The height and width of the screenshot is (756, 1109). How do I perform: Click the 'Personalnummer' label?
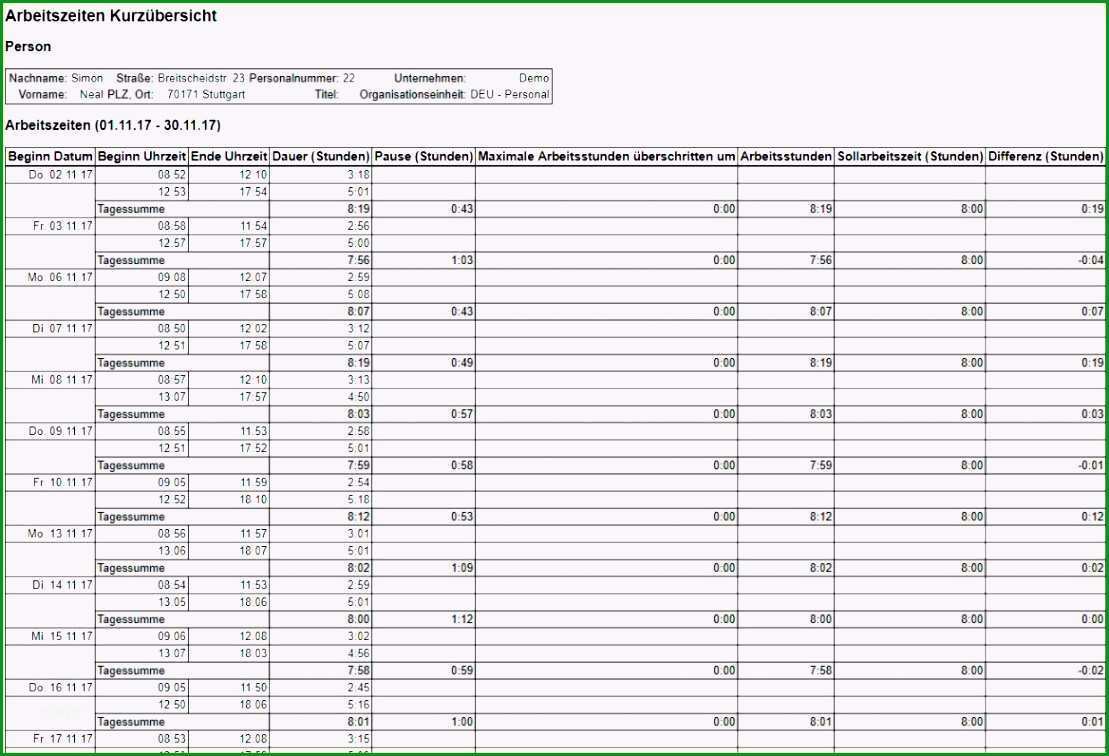click(x=294, y=78)
